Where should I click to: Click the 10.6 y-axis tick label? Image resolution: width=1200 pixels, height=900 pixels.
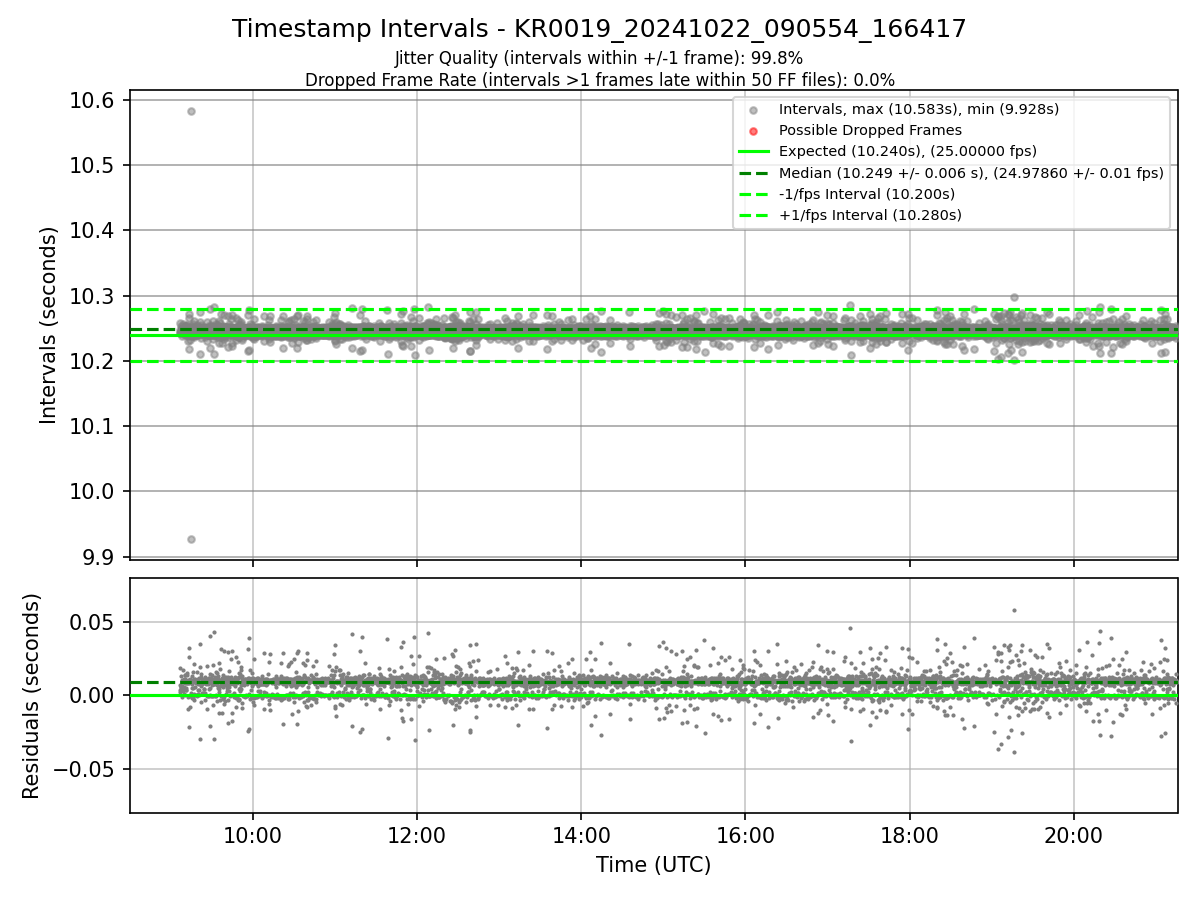[x=94, y=100]
